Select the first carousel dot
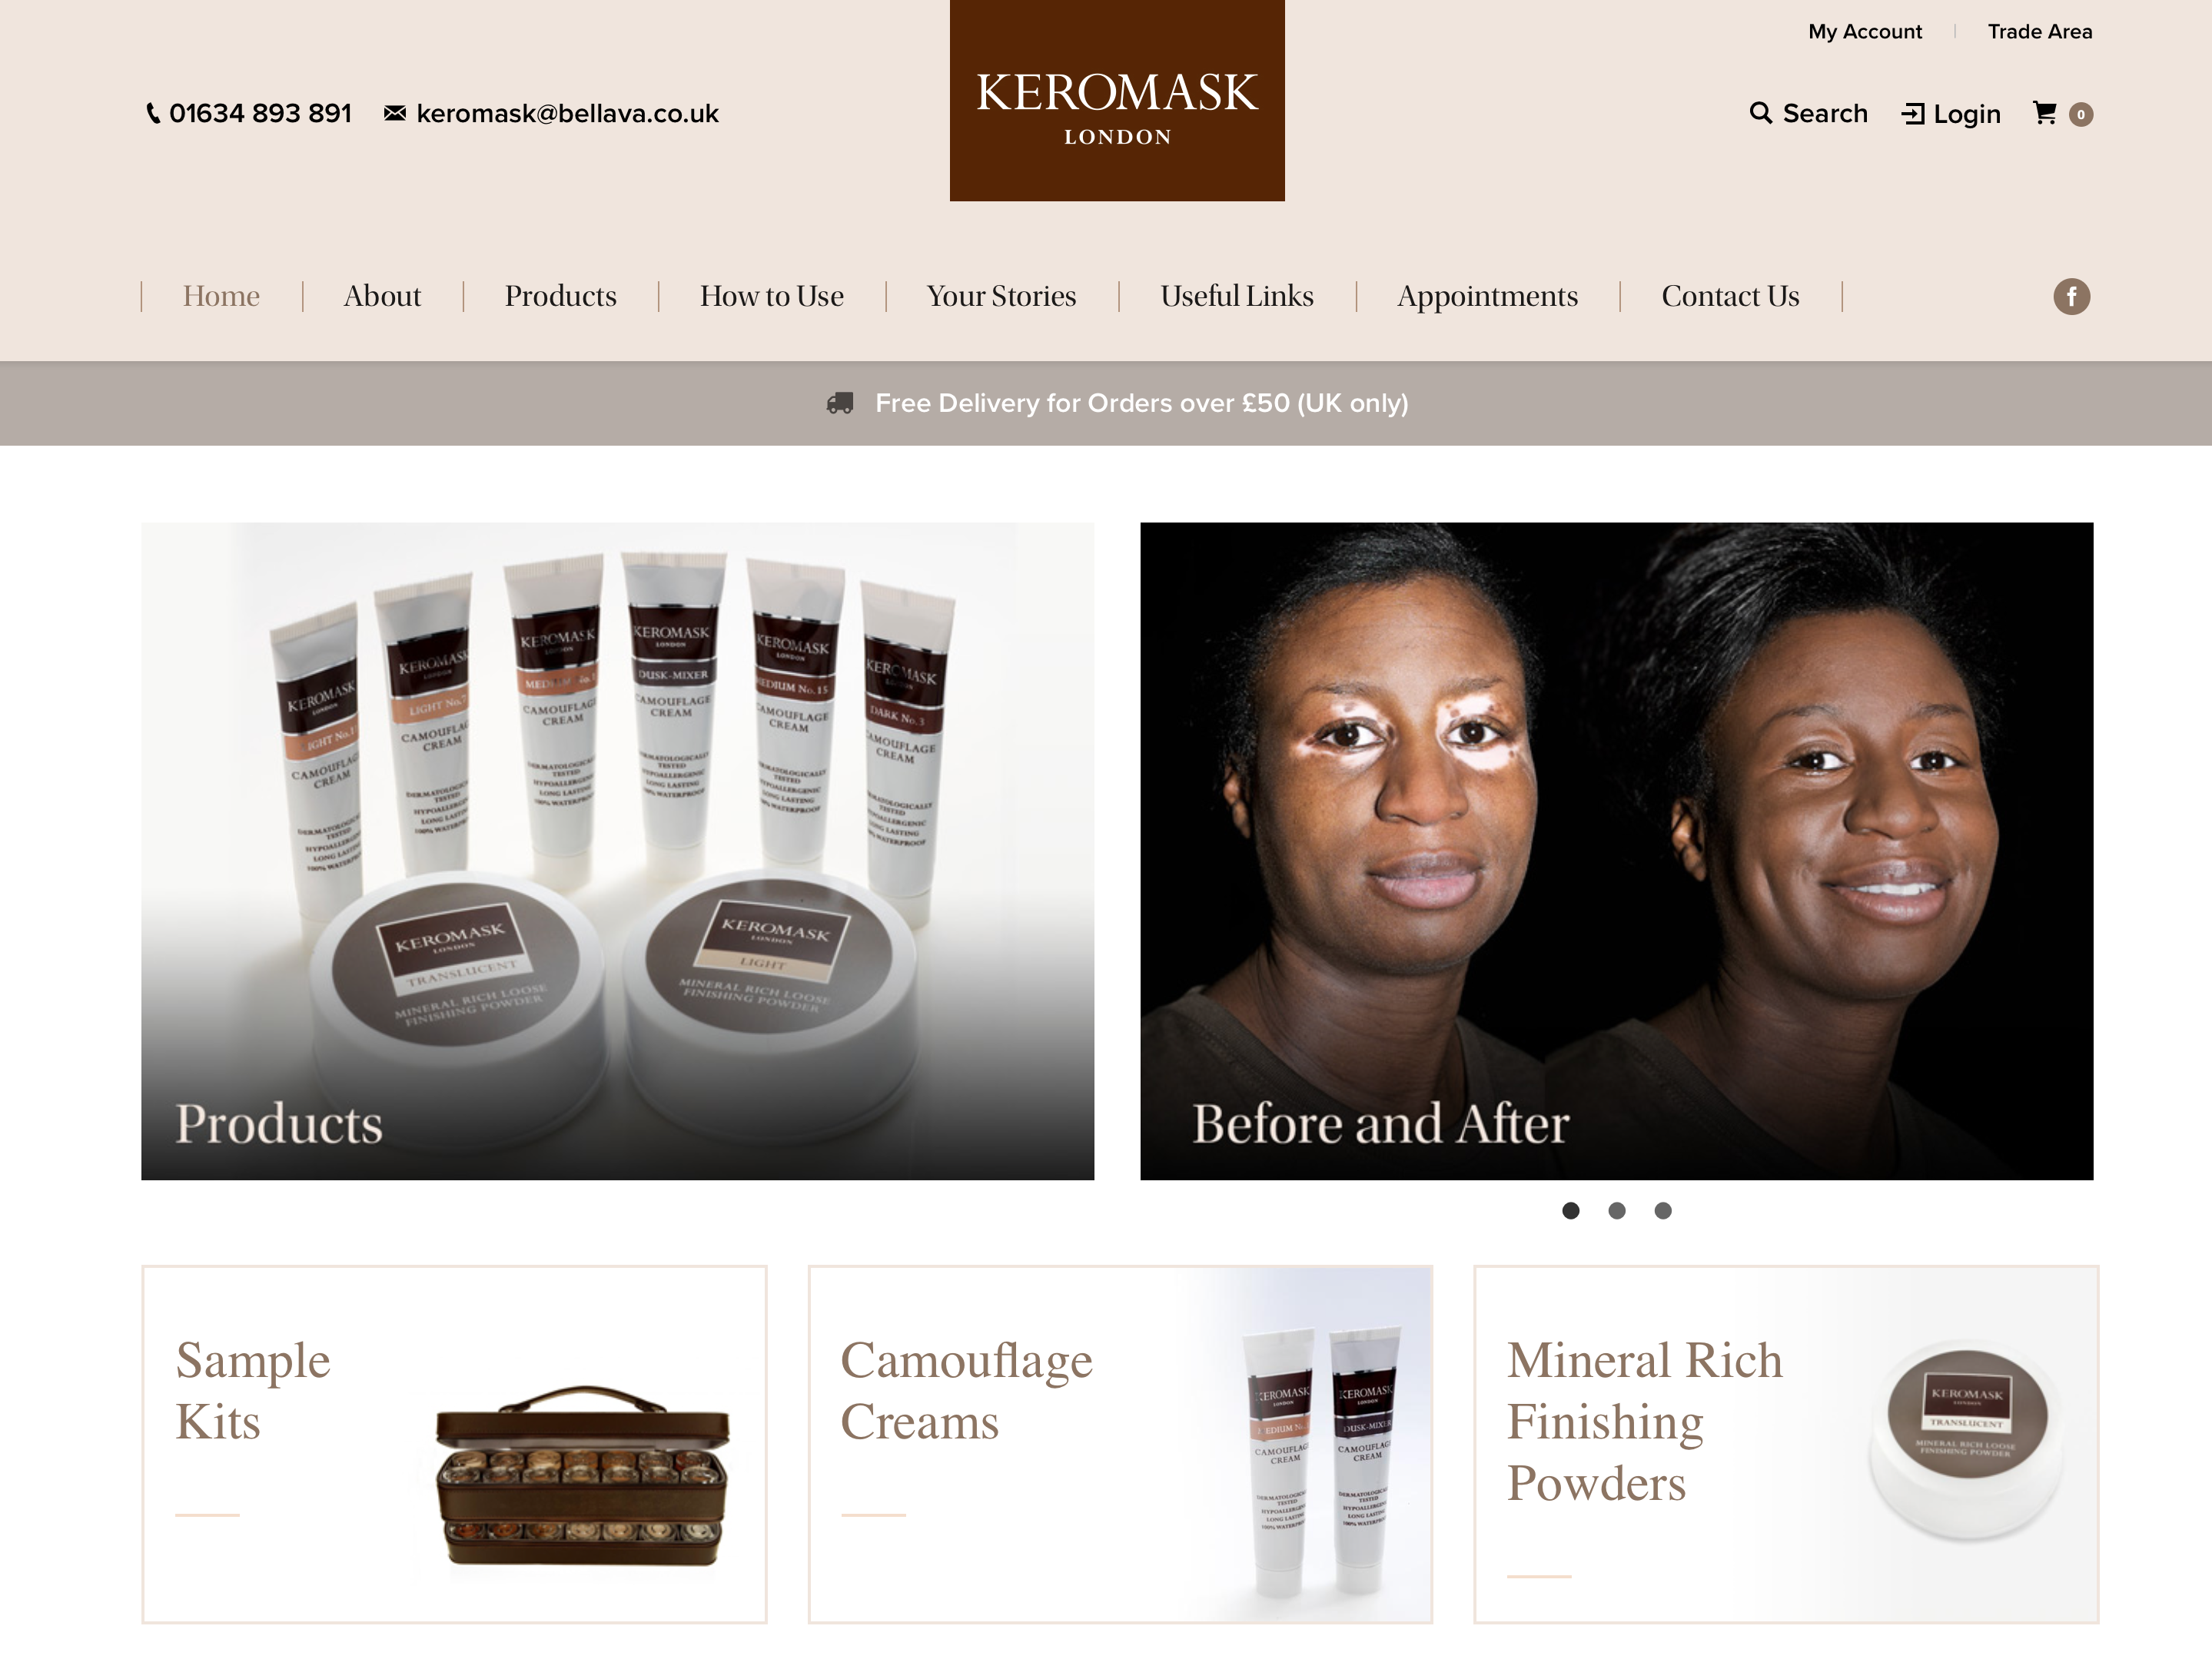Viewport: 2212px width, 1669px height. tap(1571, 1211)
